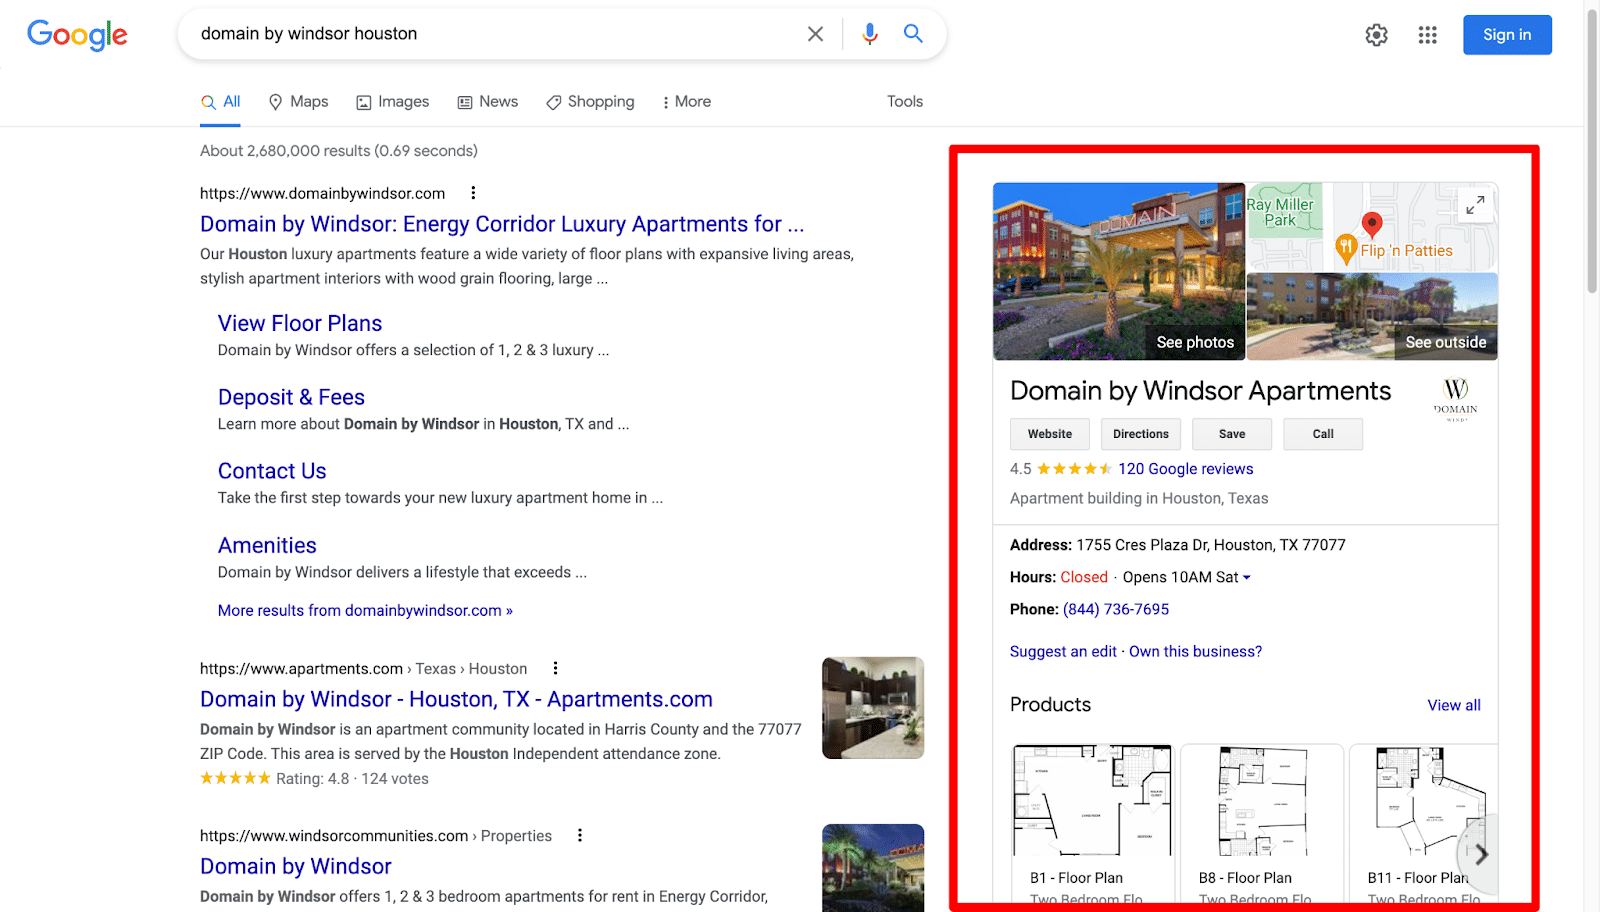This screenshot has width=1600, height=912.
Task: Click See photos on the building image
Action: tap(1195, 342)
